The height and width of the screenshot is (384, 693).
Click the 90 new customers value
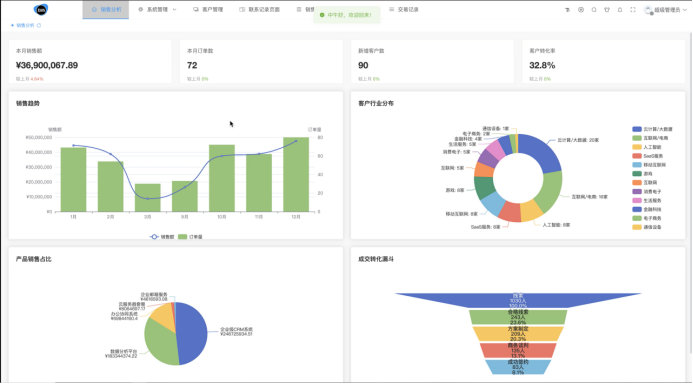coord(363,65)
